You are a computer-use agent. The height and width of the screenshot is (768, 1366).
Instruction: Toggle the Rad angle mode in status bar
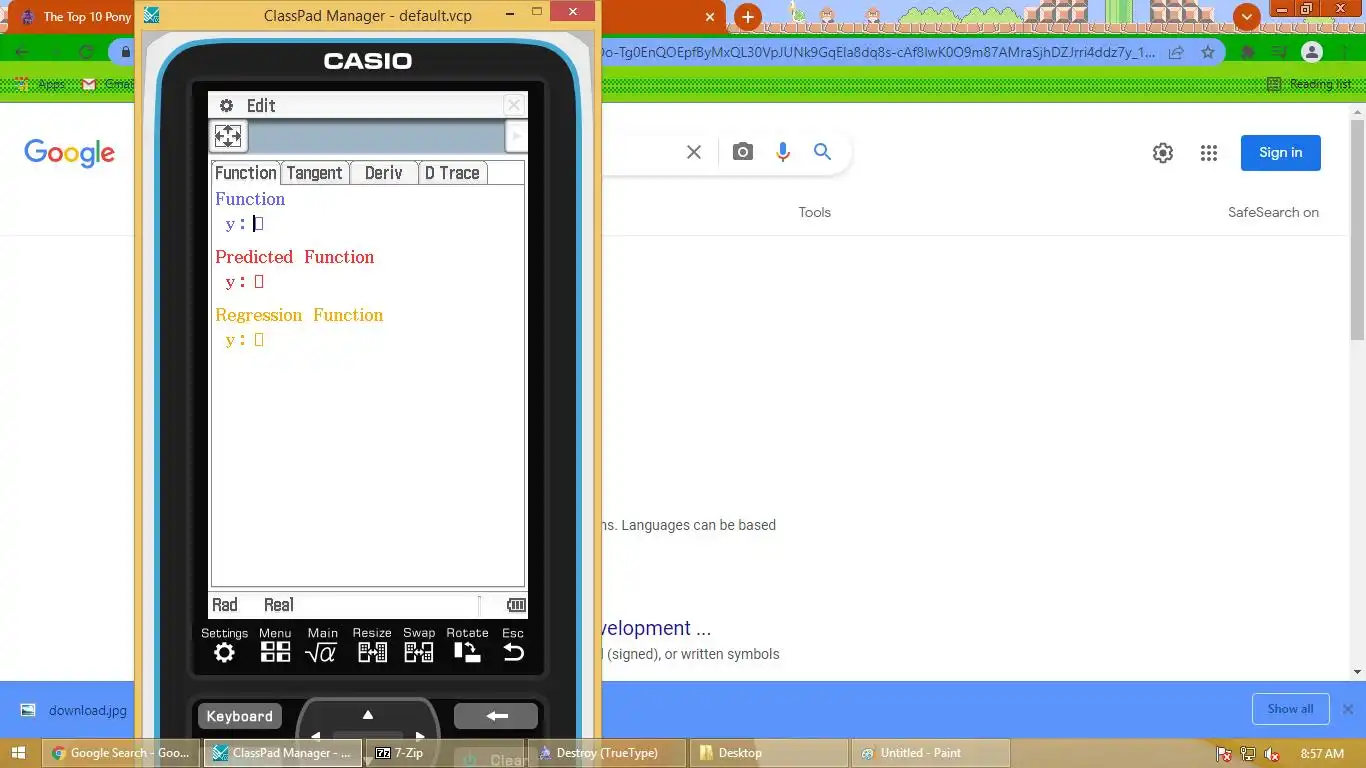pos(225,605)
